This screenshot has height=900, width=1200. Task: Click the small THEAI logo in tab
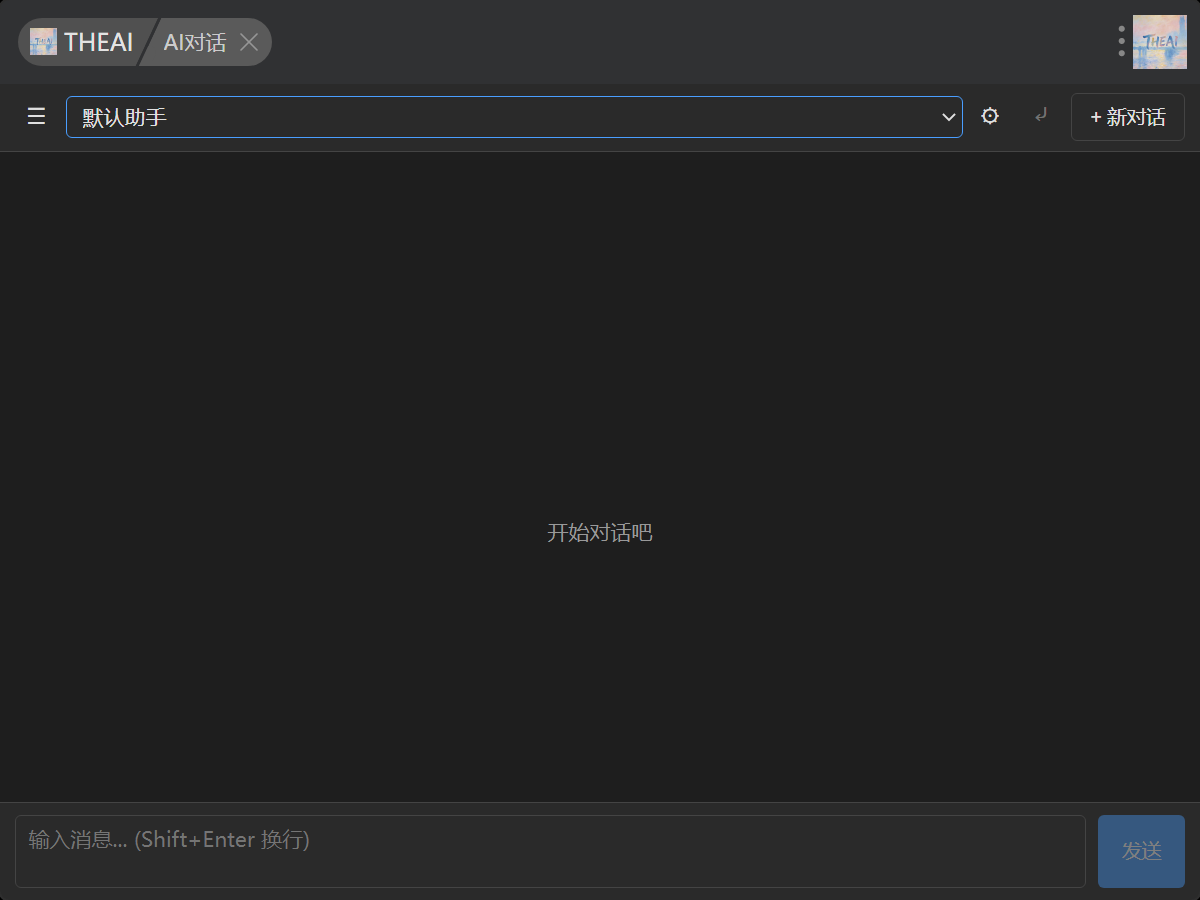tap(43, 41)
